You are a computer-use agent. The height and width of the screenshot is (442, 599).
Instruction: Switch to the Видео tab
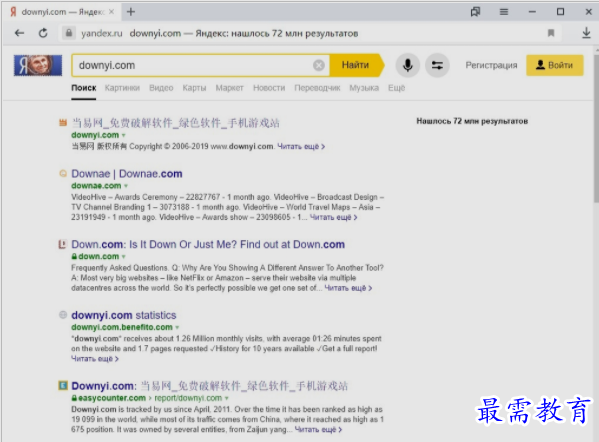click(161, 88)
